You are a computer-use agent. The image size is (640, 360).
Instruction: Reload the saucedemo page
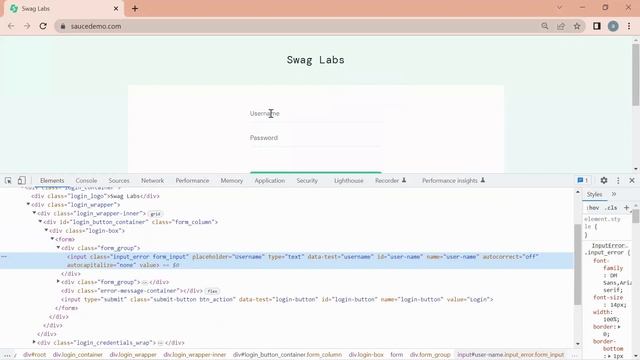(x=43, y=26)
